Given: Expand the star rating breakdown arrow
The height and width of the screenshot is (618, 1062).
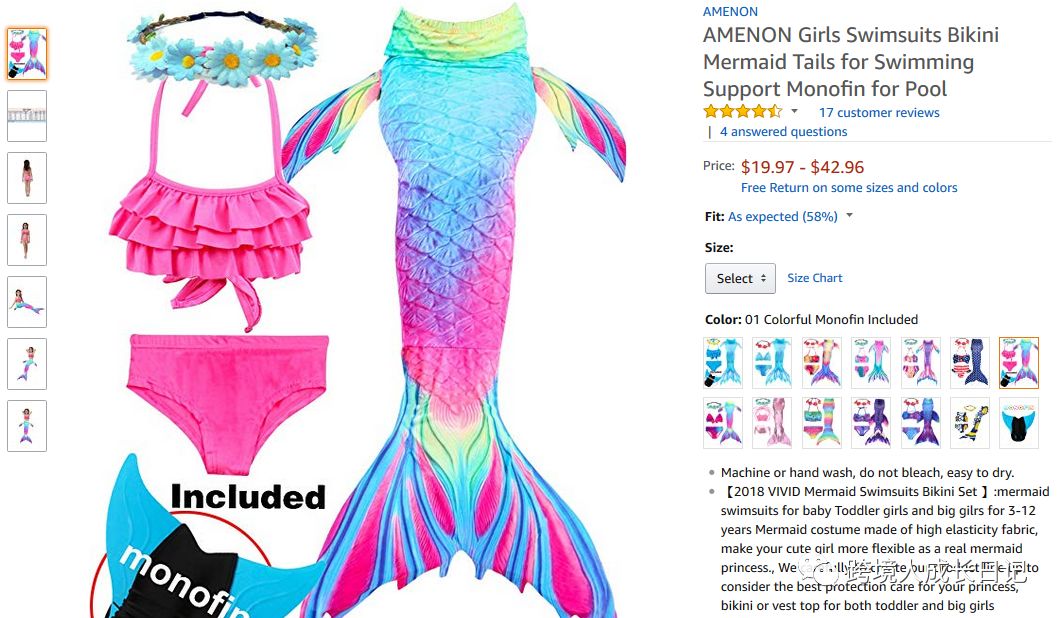Looking at the screenshot, I should [x=794, y=111].
